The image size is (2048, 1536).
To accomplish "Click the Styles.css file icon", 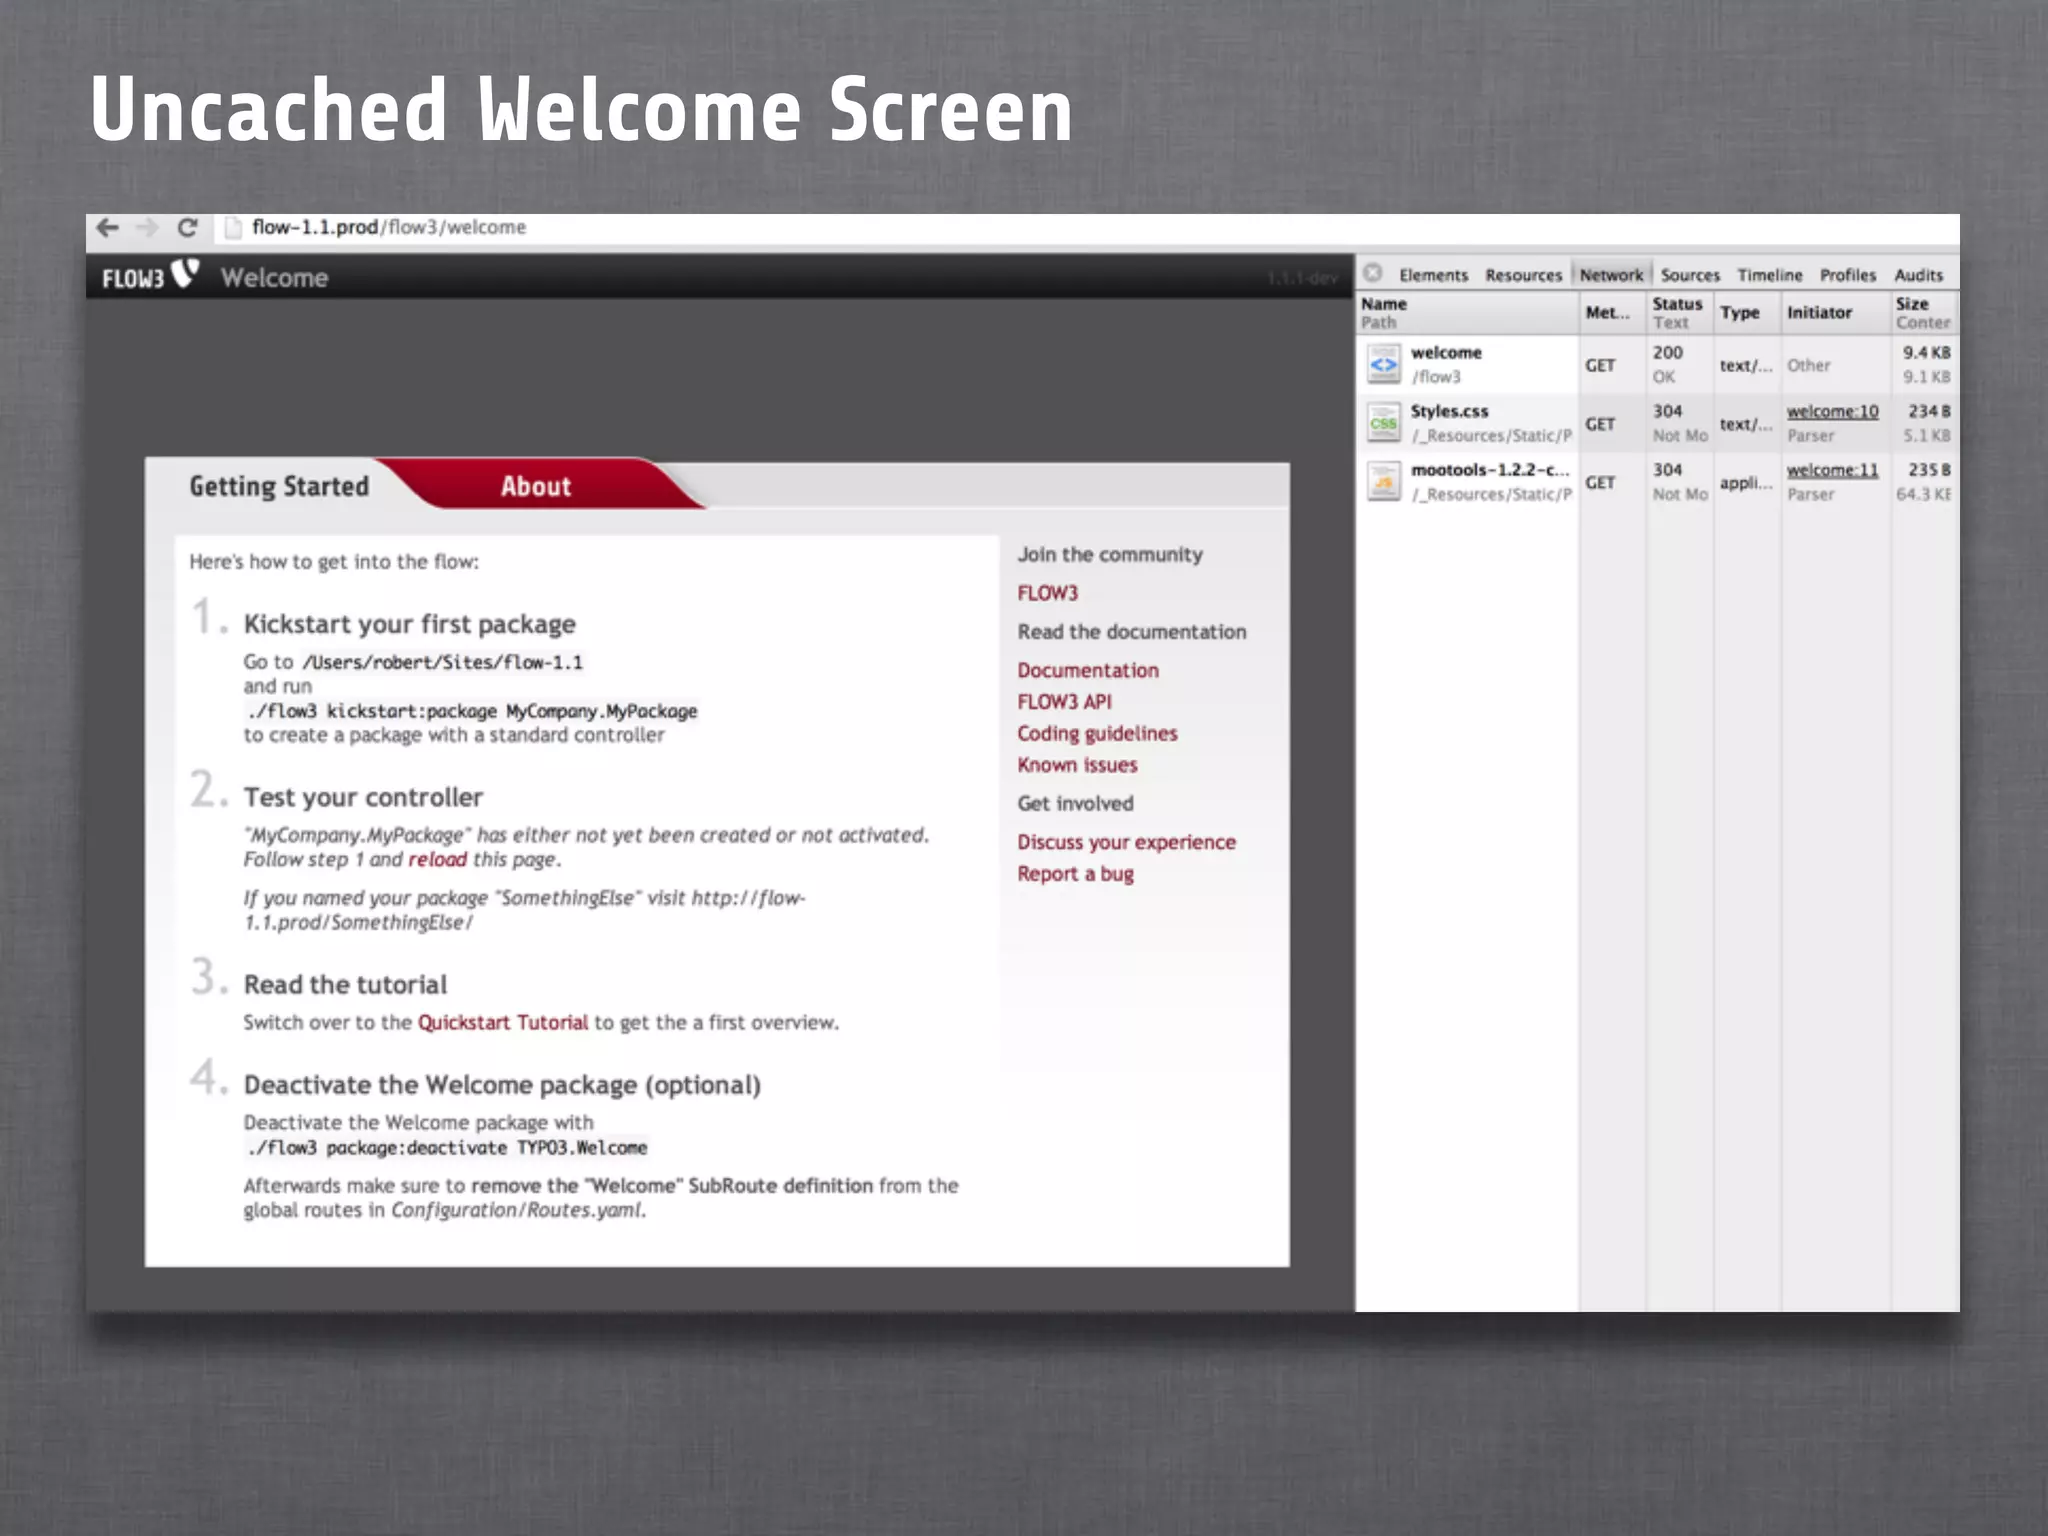I will tap(1384, 423).
